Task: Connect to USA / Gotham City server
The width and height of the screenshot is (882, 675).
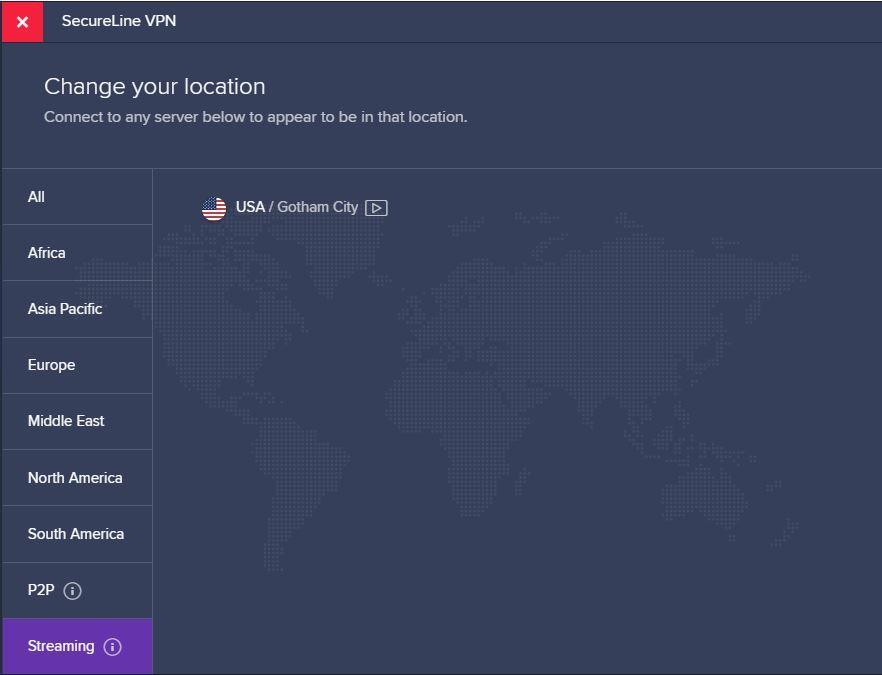Action: pyautogui.click(x=295, y=208)
